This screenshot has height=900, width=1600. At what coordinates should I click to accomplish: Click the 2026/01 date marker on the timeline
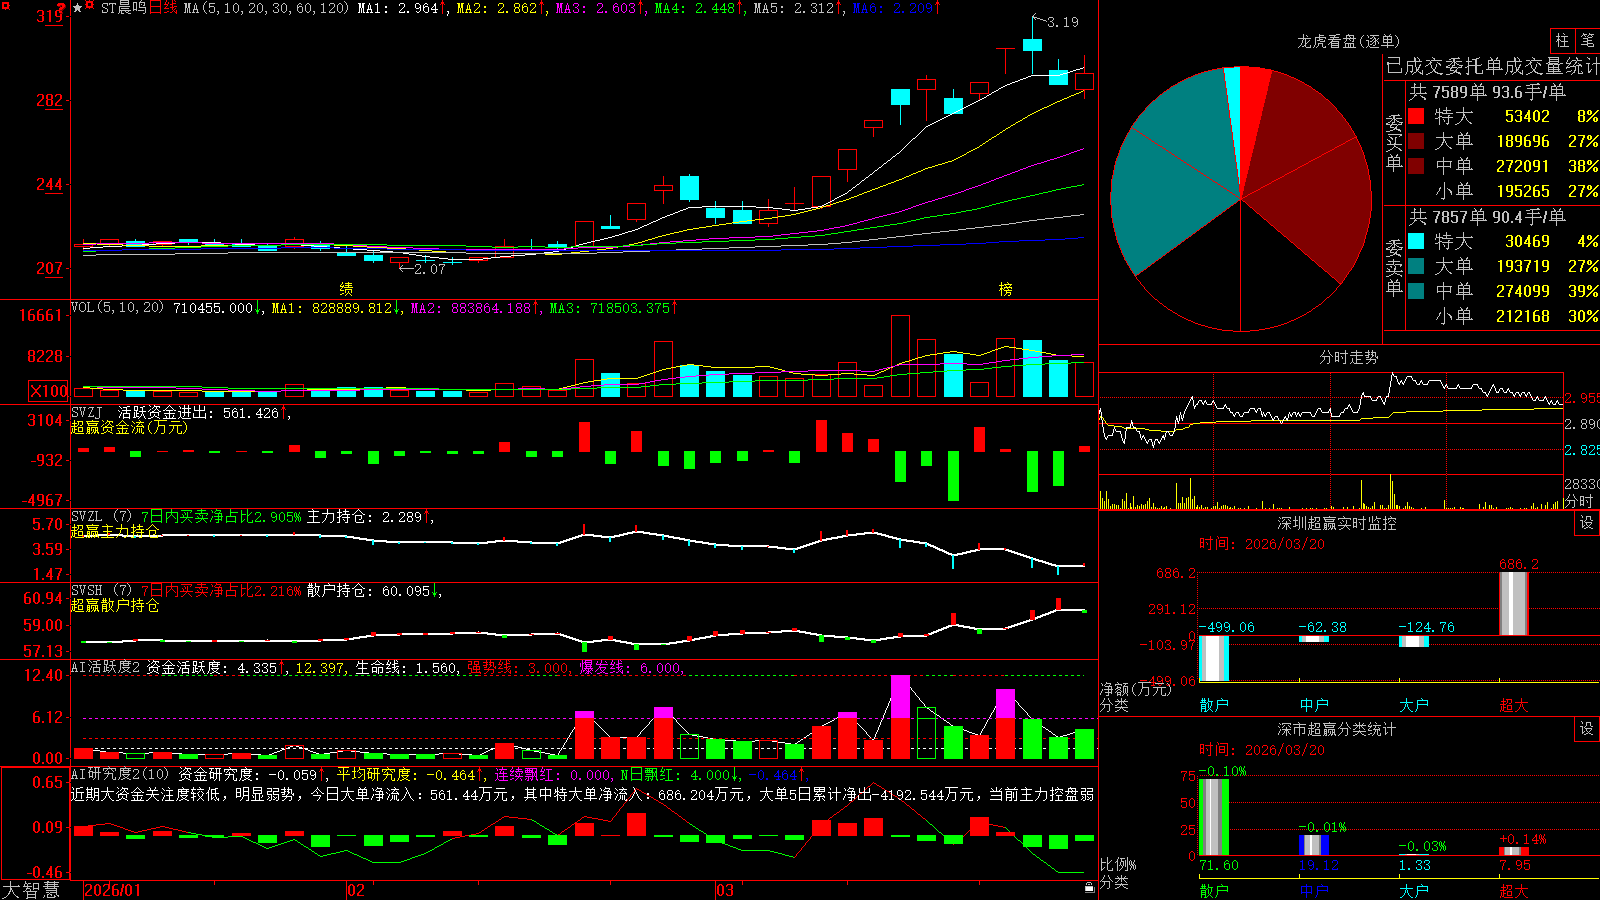113,890
